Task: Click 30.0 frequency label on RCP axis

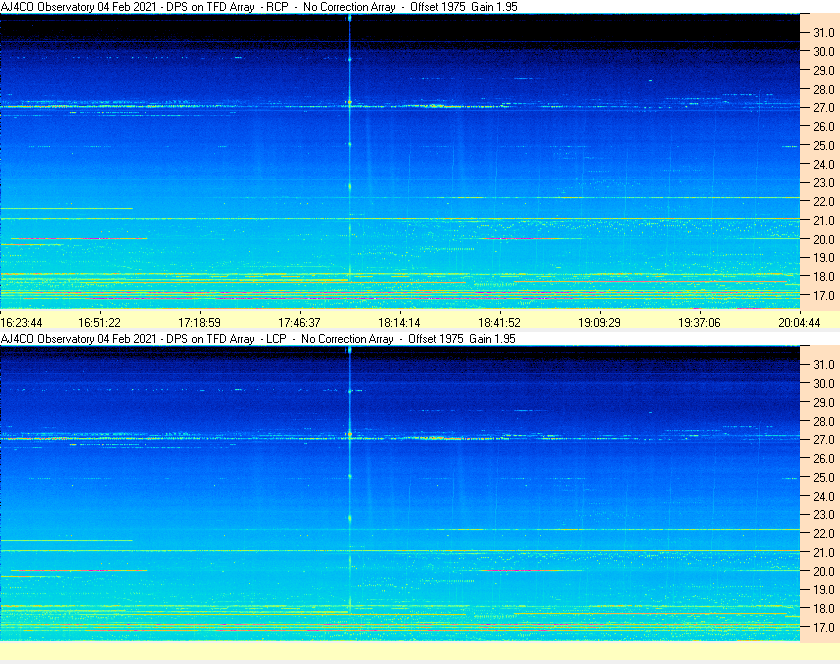Action: (x=824, y=51)
